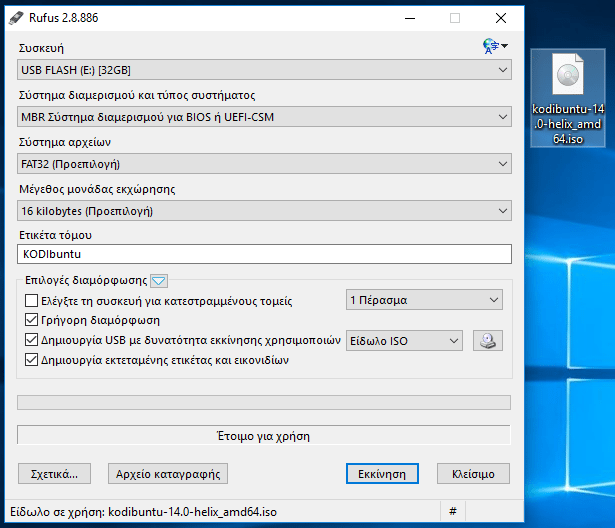Image resolution: width=615 pixels, height=528 pixels.
Task: Click in the Ετικέτα τόμου KODIbuntu field
Action: point(264,254)
